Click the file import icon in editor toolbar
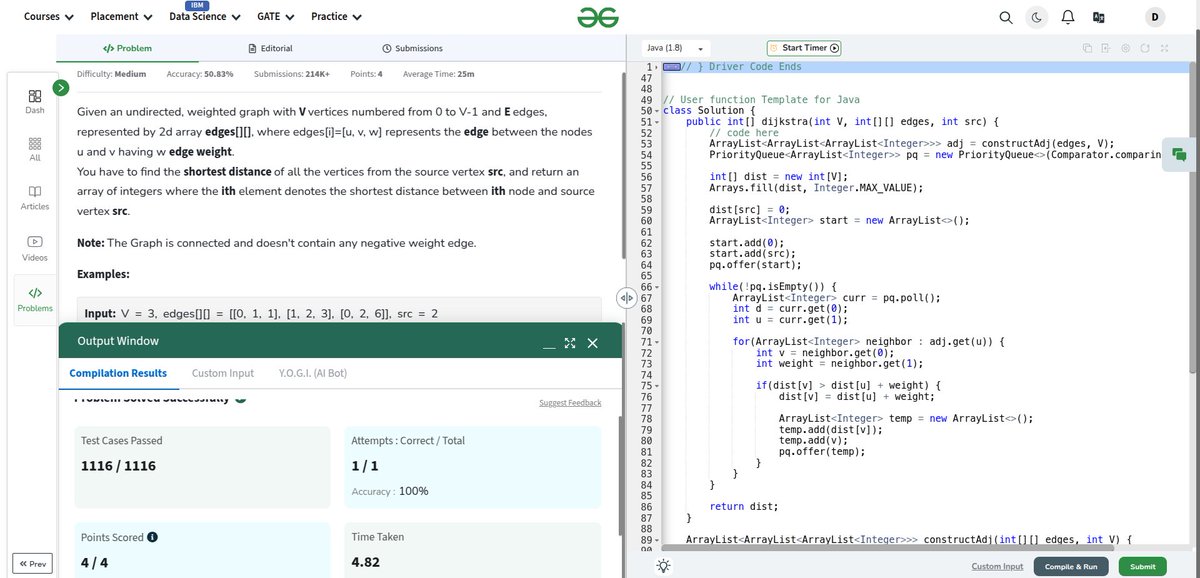Image resolution: width=1200 pixels, height=578 pixels. [x=1106, y=48]
